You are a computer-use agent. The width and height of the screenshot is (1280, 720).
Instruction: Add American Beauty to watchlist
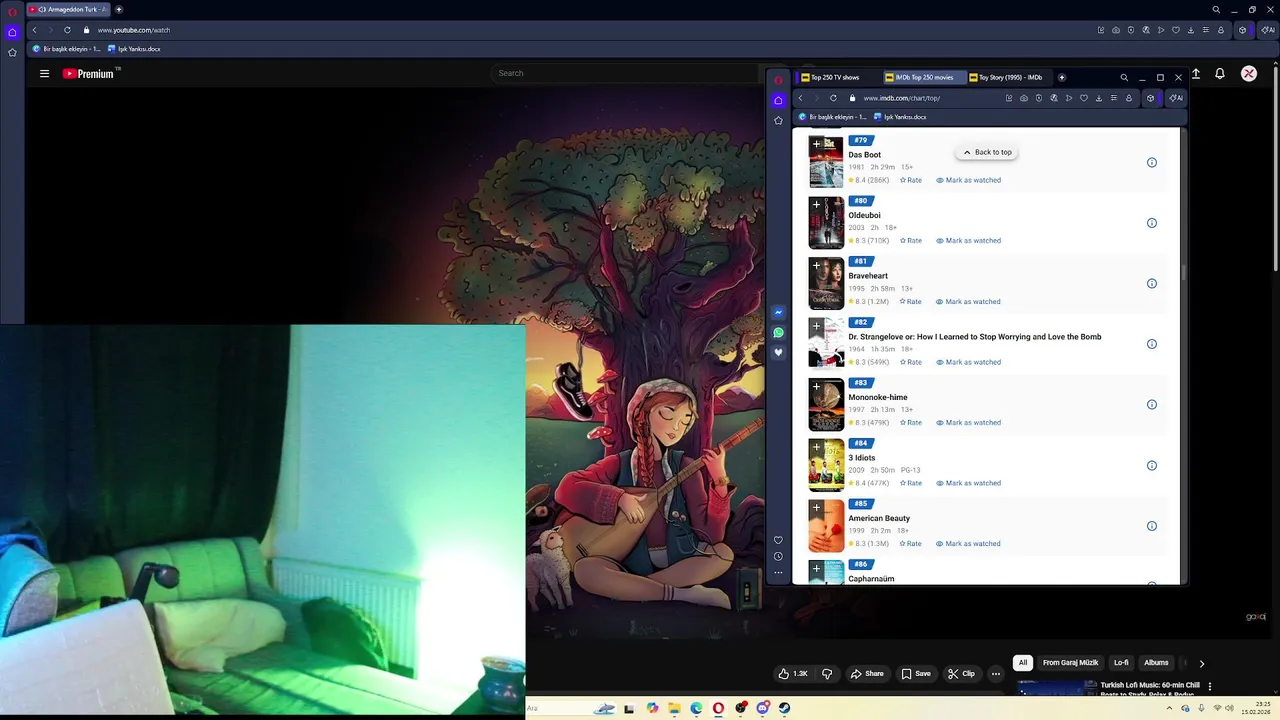(x=816, y=508)
